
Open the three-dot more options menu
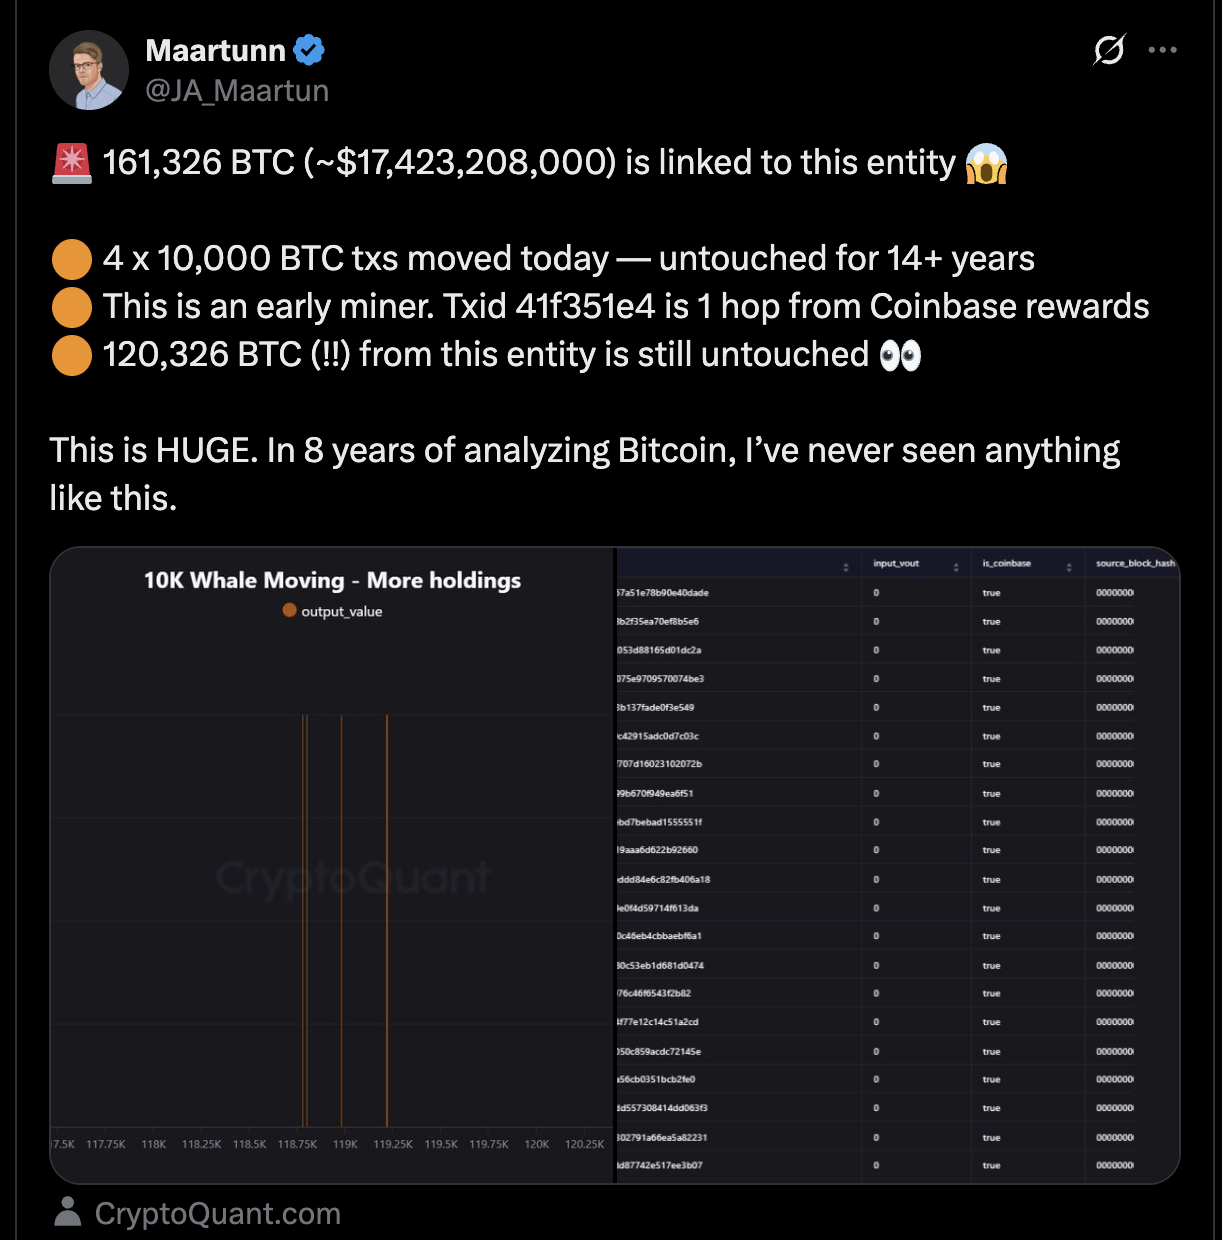coord(1162,49)
